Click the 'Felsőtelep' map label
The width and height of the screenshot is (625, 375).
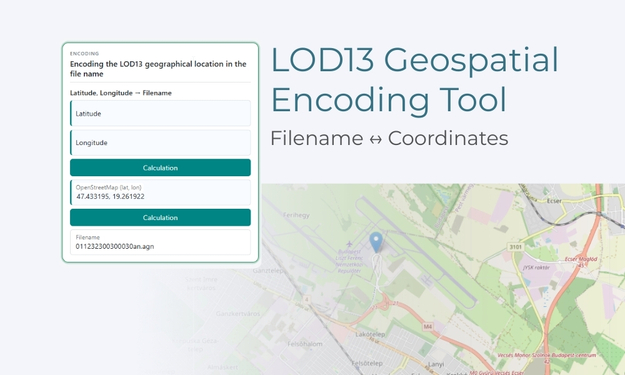367,363
